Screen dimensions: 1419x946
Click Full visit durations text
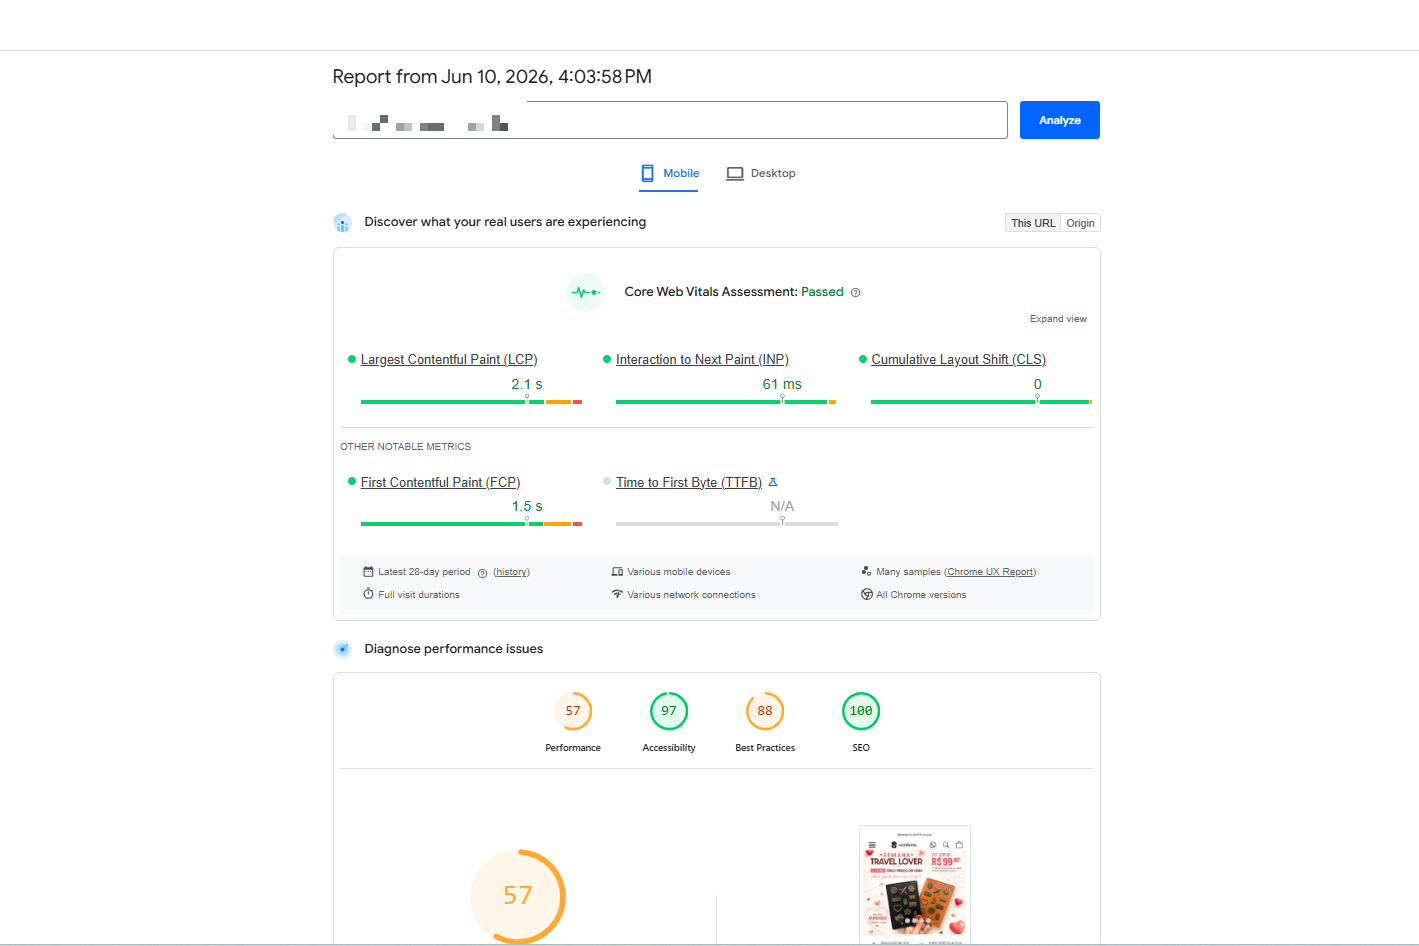point(419,595)
